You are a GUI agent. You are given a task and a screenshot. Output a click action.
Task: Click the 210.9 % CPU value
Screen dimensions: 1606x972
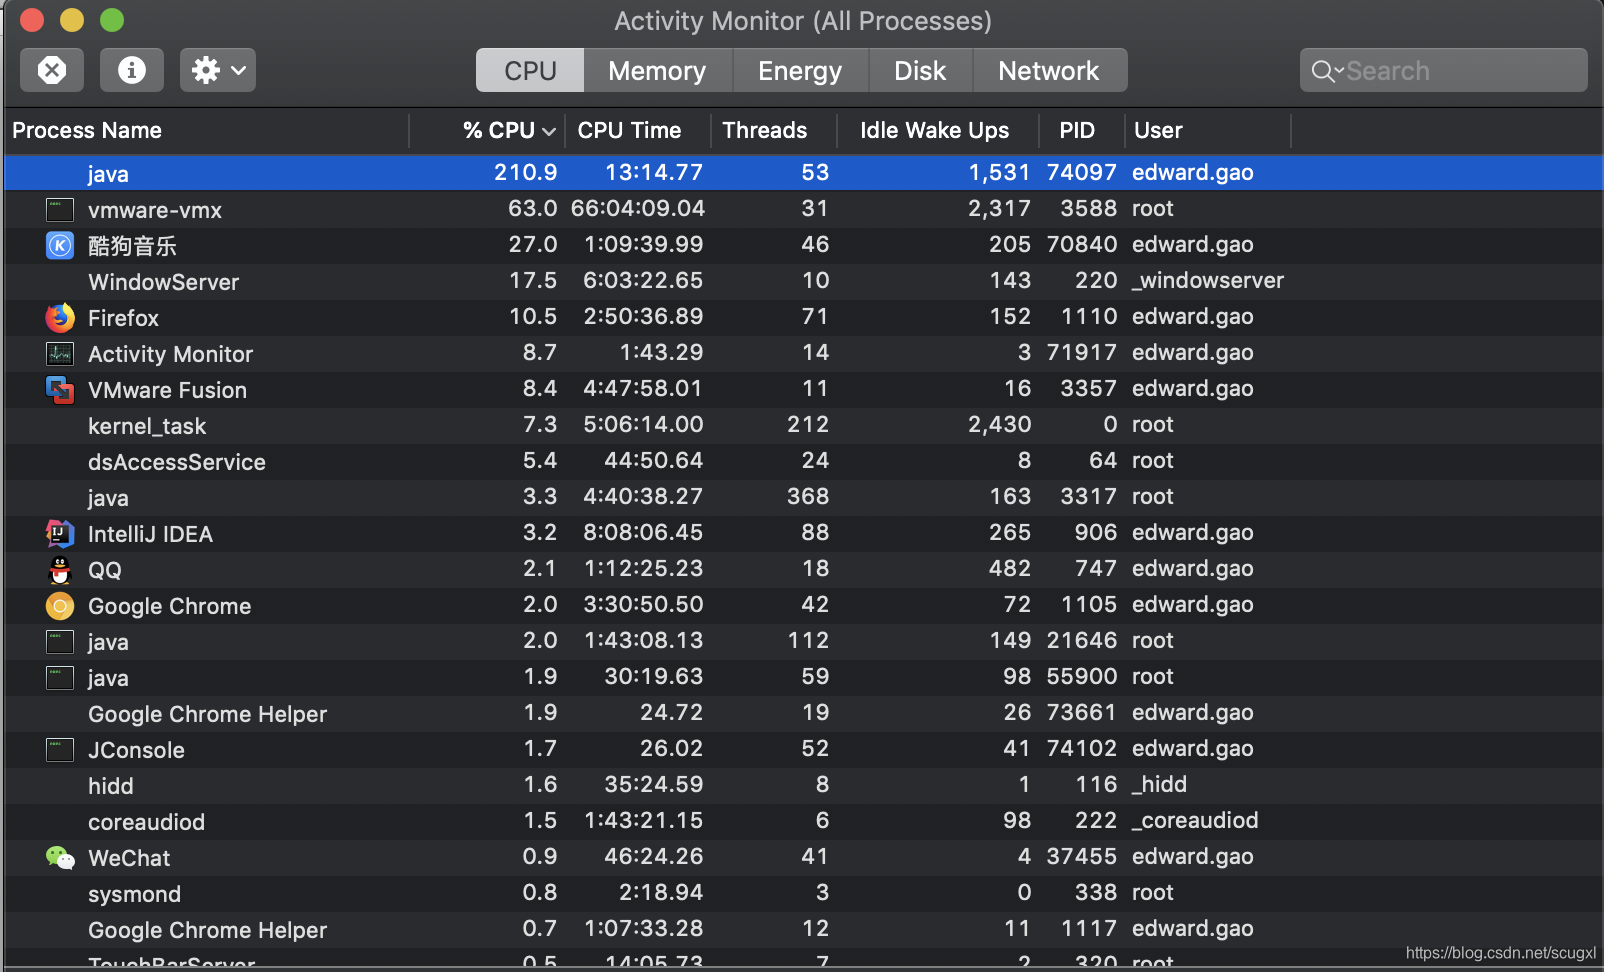tap(526, 172)
